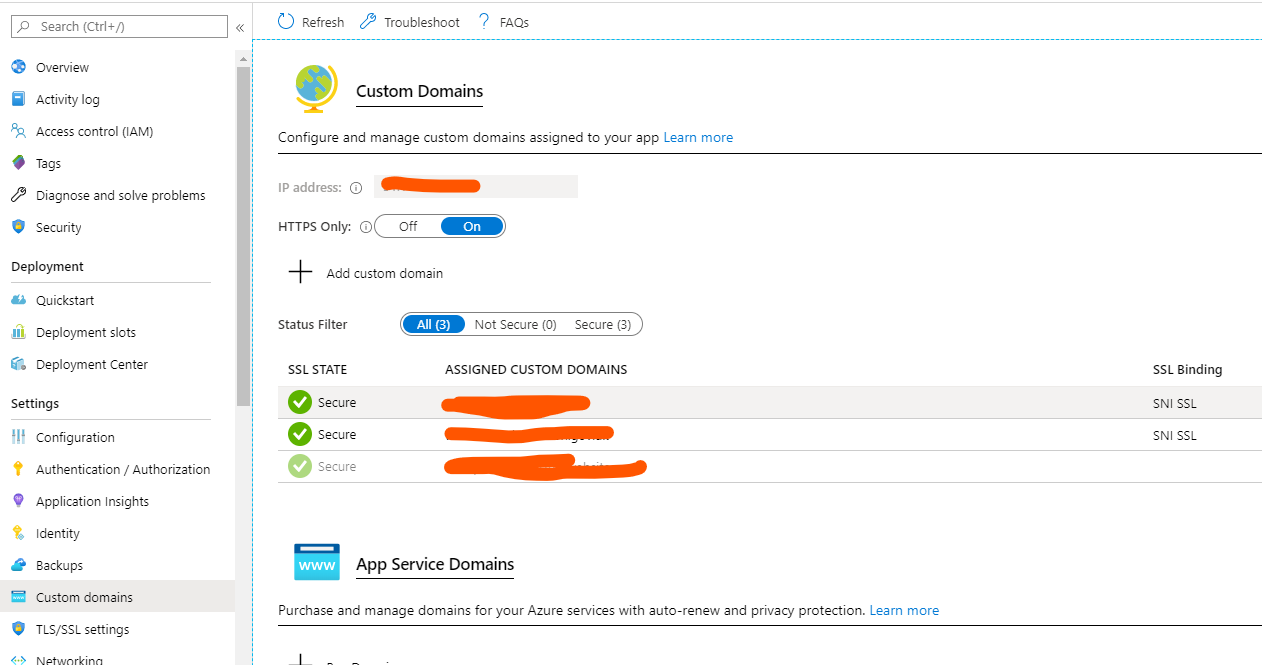Click SNI SSL in the second row
The height and width of the screenshot is (665, 1262).
click(1174, 436)
